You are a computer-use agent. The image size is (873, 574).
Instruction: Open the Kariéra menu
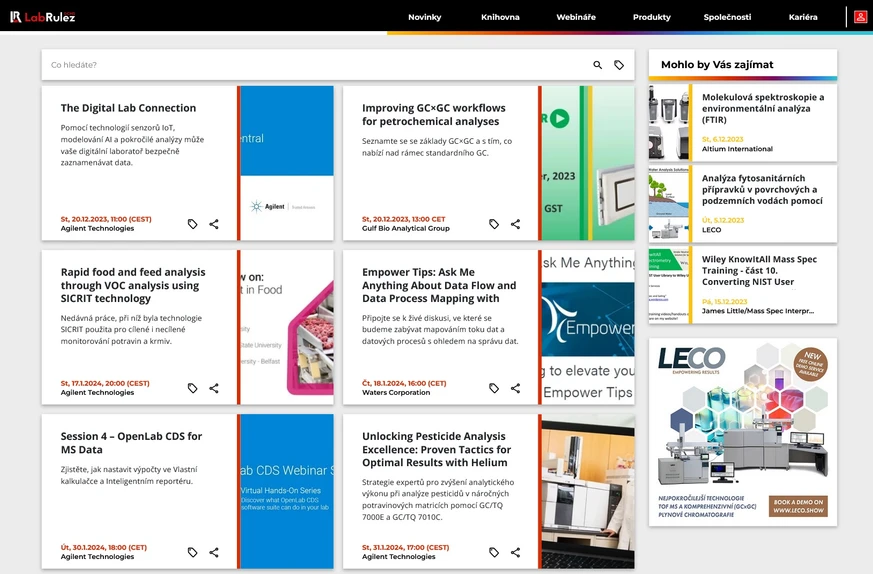[x=803, y=17]
